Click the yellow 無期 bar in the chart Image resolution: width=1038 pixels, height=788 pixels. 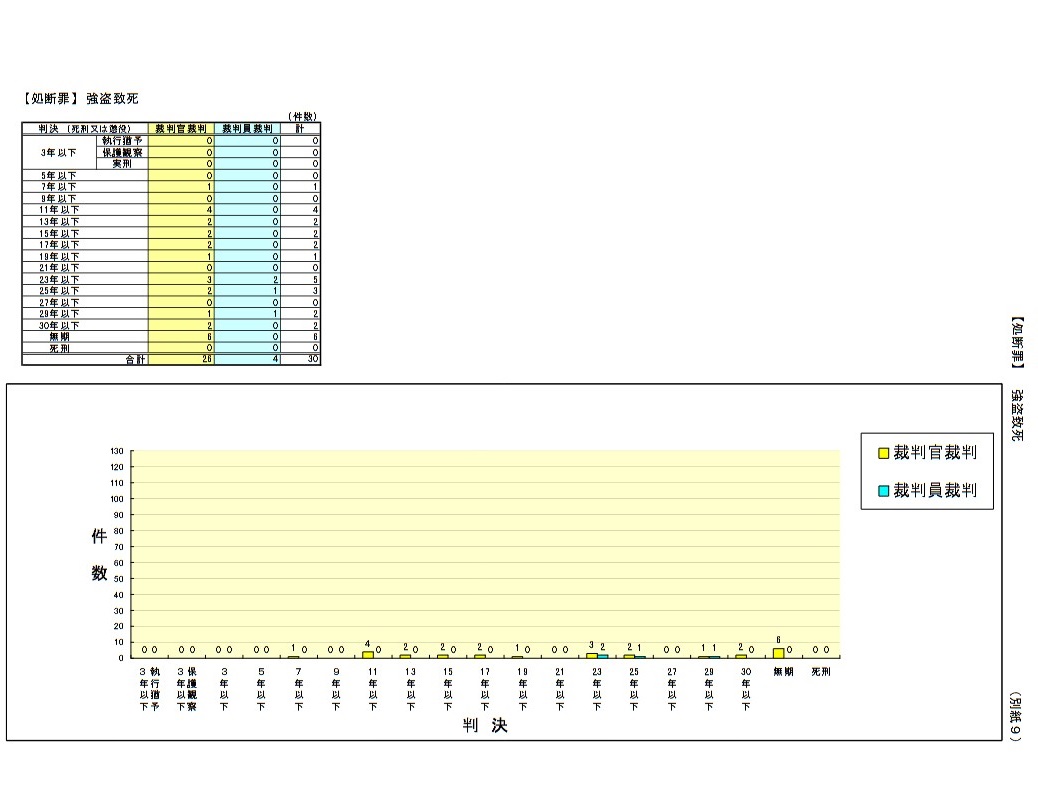pyautogui.click(x=778, y=653)
